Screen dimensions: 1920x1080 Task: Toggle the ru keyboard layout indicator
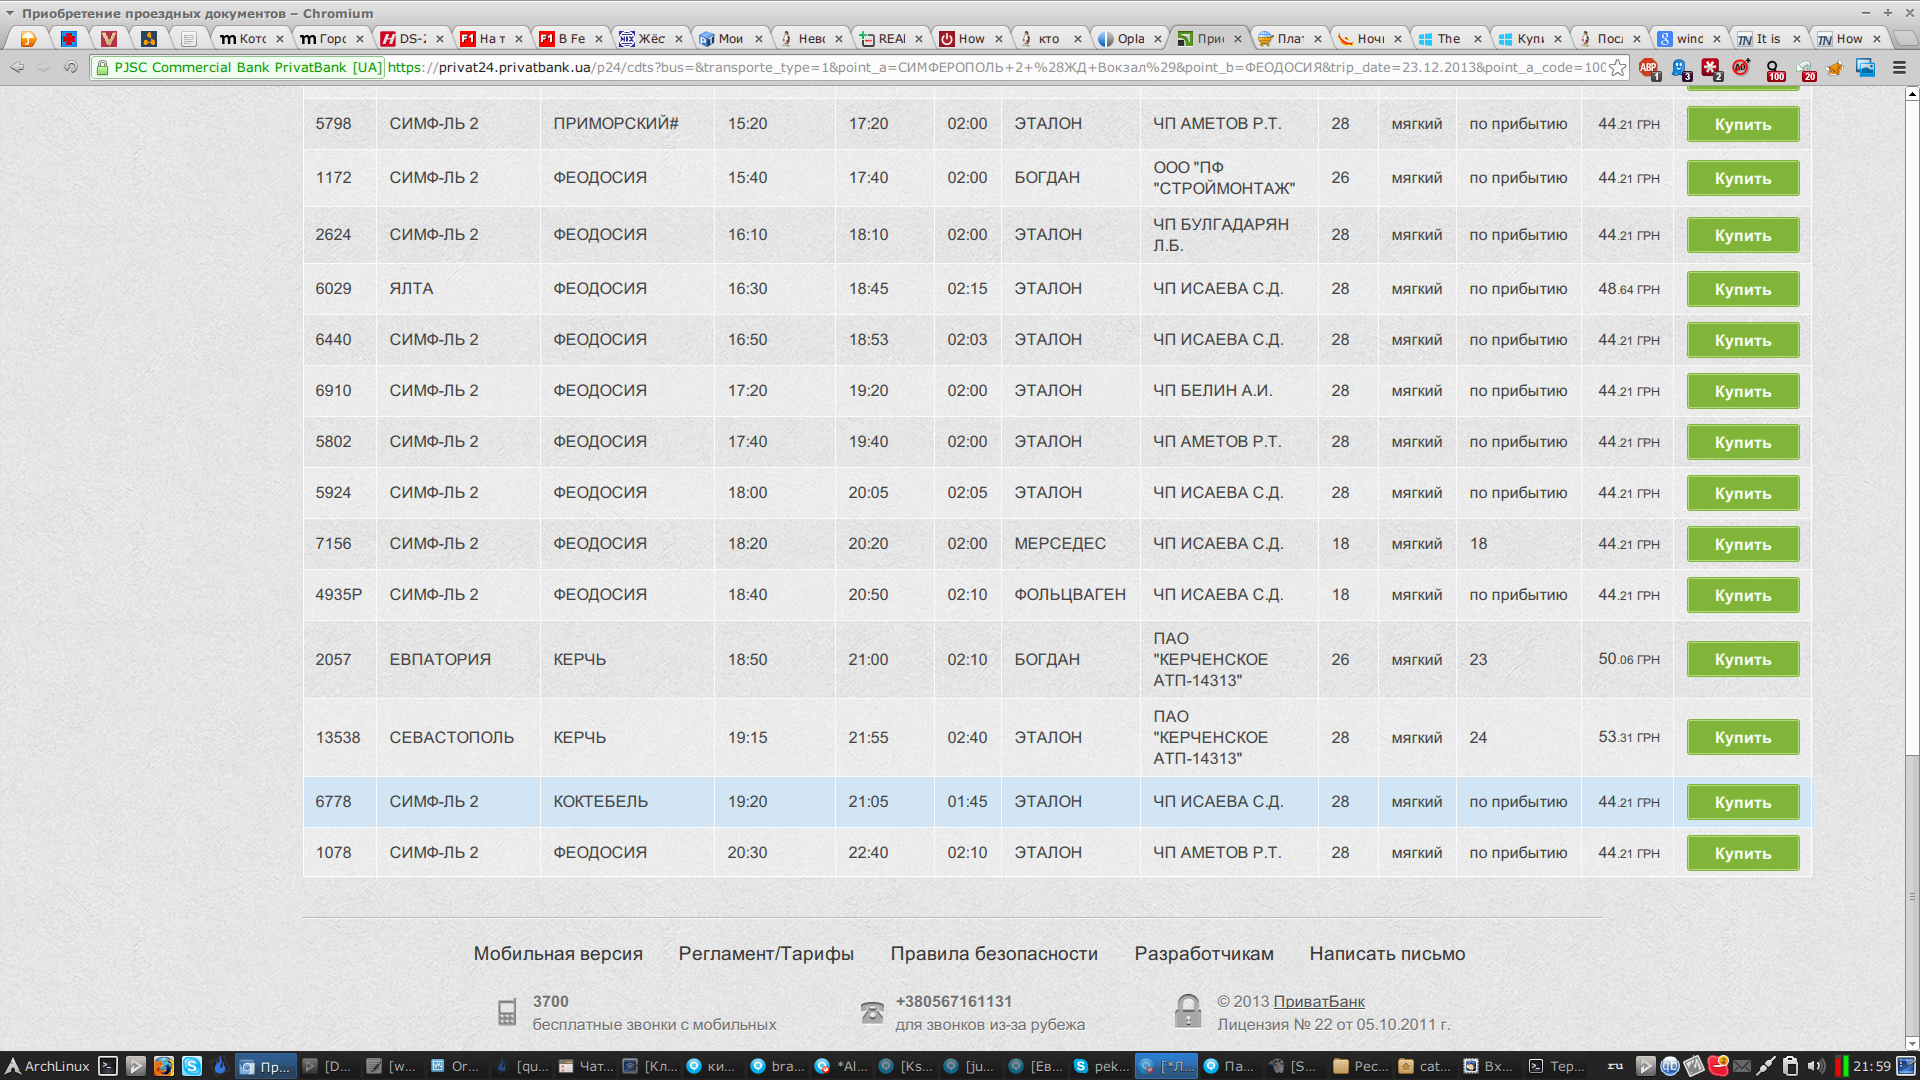[1615, 1066]
